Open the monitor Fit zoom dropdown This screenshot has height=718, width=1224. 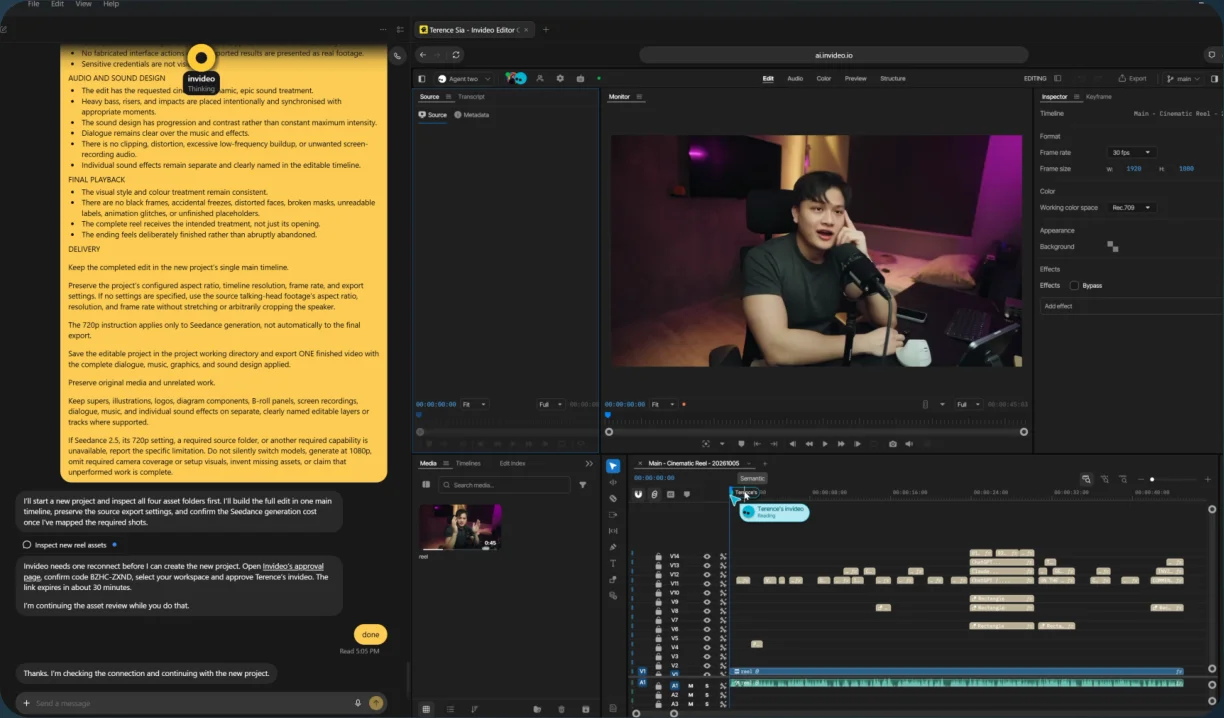(662, 404)
